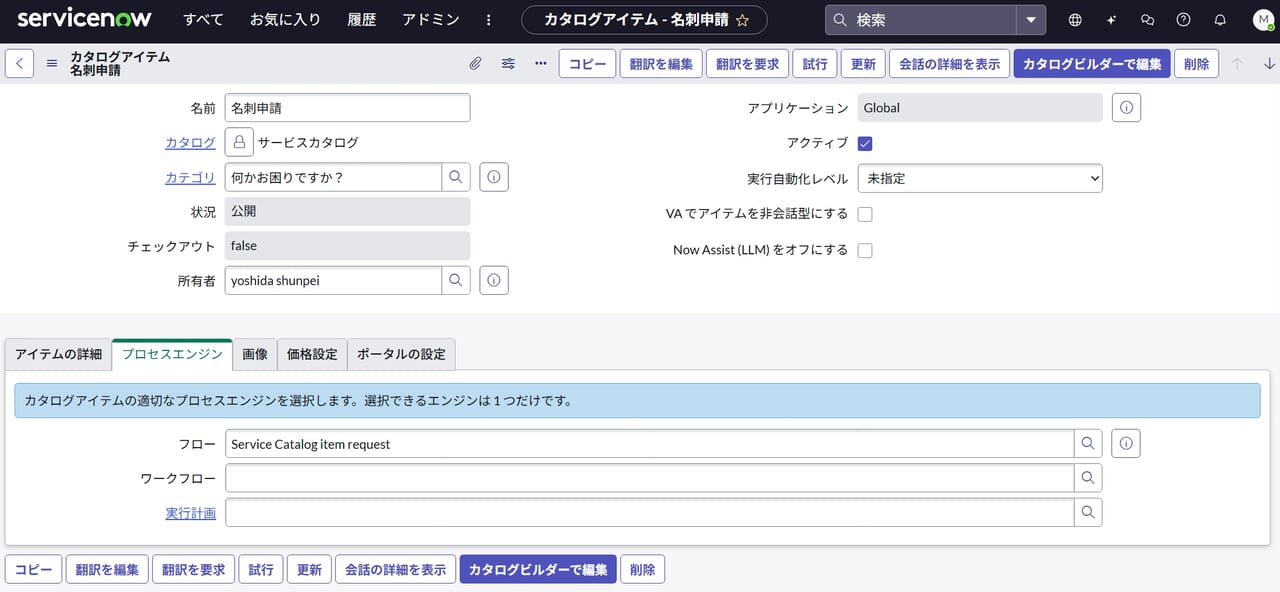This screenshot has height=592, width=1280.
Task: Open the help question mark icon
Action: [1184, 20]
